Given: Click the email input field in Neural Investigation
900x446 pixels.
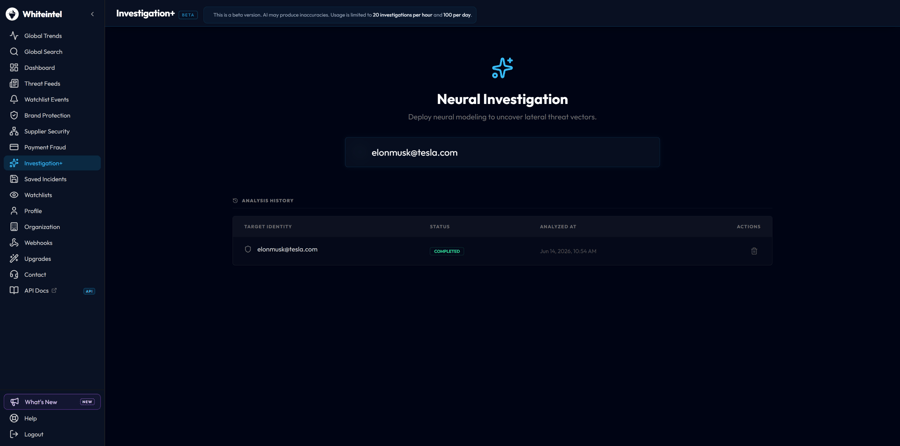Looking at the screenshot, I should pos(502,153).
